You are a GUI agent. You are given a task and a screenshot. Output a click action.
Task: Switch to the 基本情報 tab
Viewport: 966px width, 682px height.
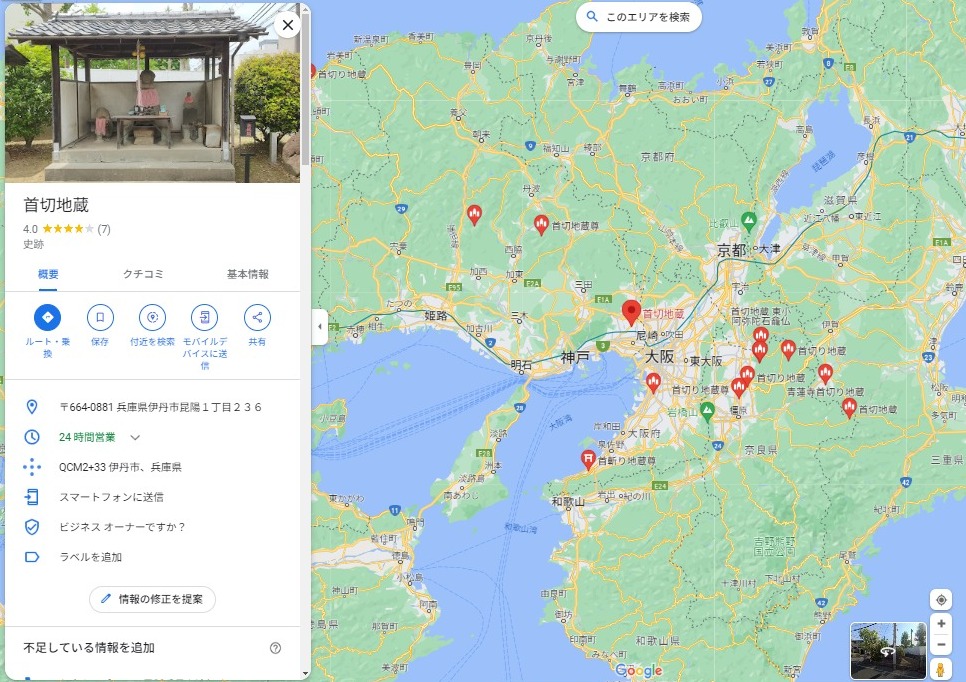248,274
